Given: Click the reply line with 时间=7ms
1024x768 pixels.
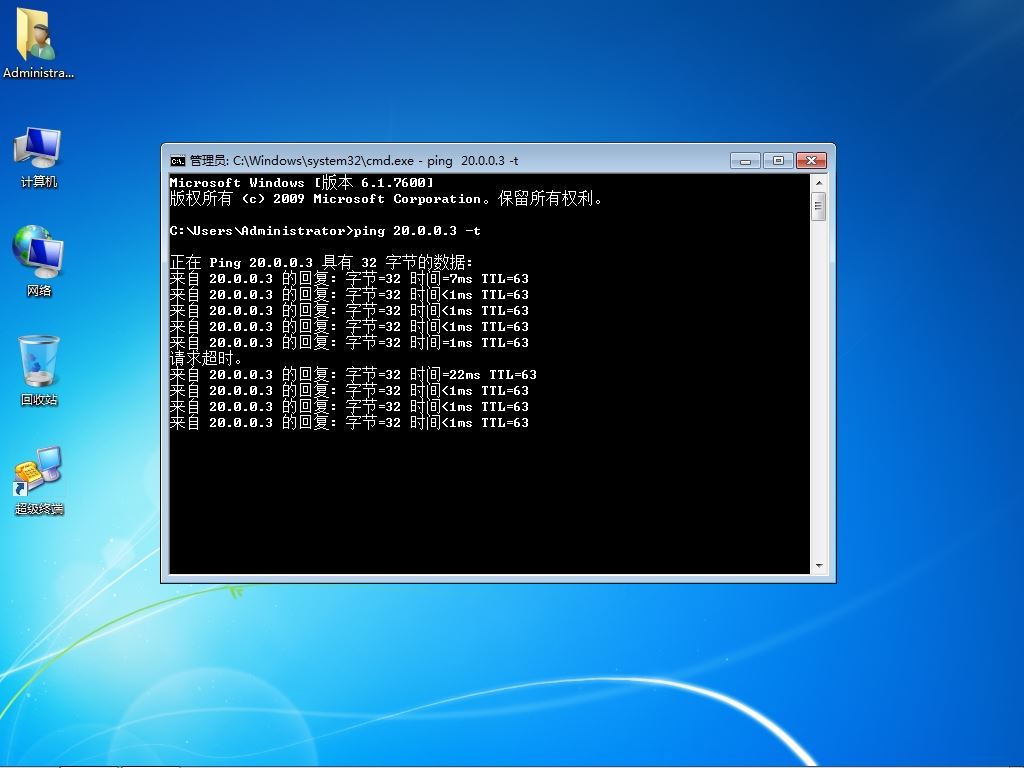Looking at the screenshot, I should tap(349, 279).
